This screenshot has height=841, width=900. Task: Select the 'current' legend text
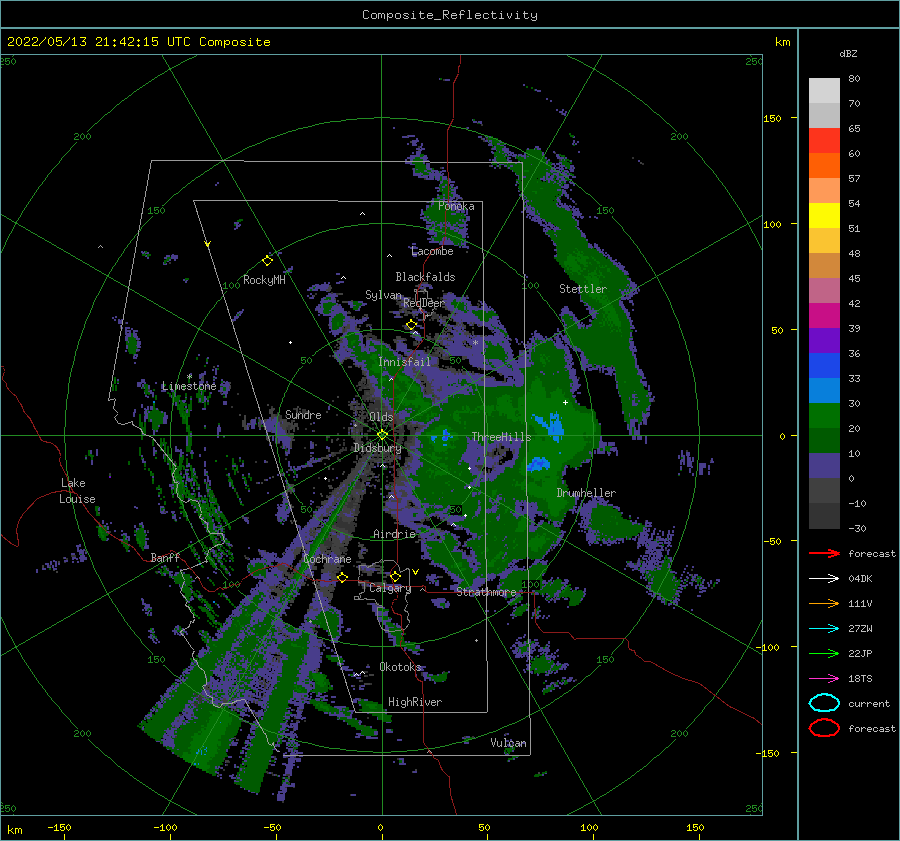869,704
